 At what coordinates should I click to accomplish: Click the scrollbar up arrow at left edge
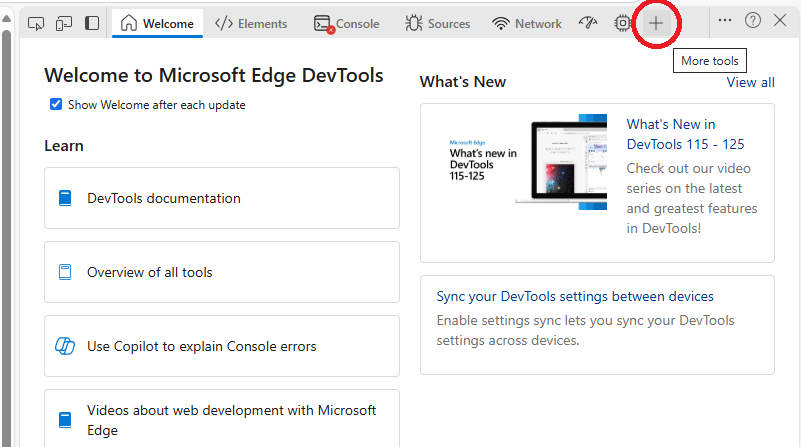pos(7,18)
